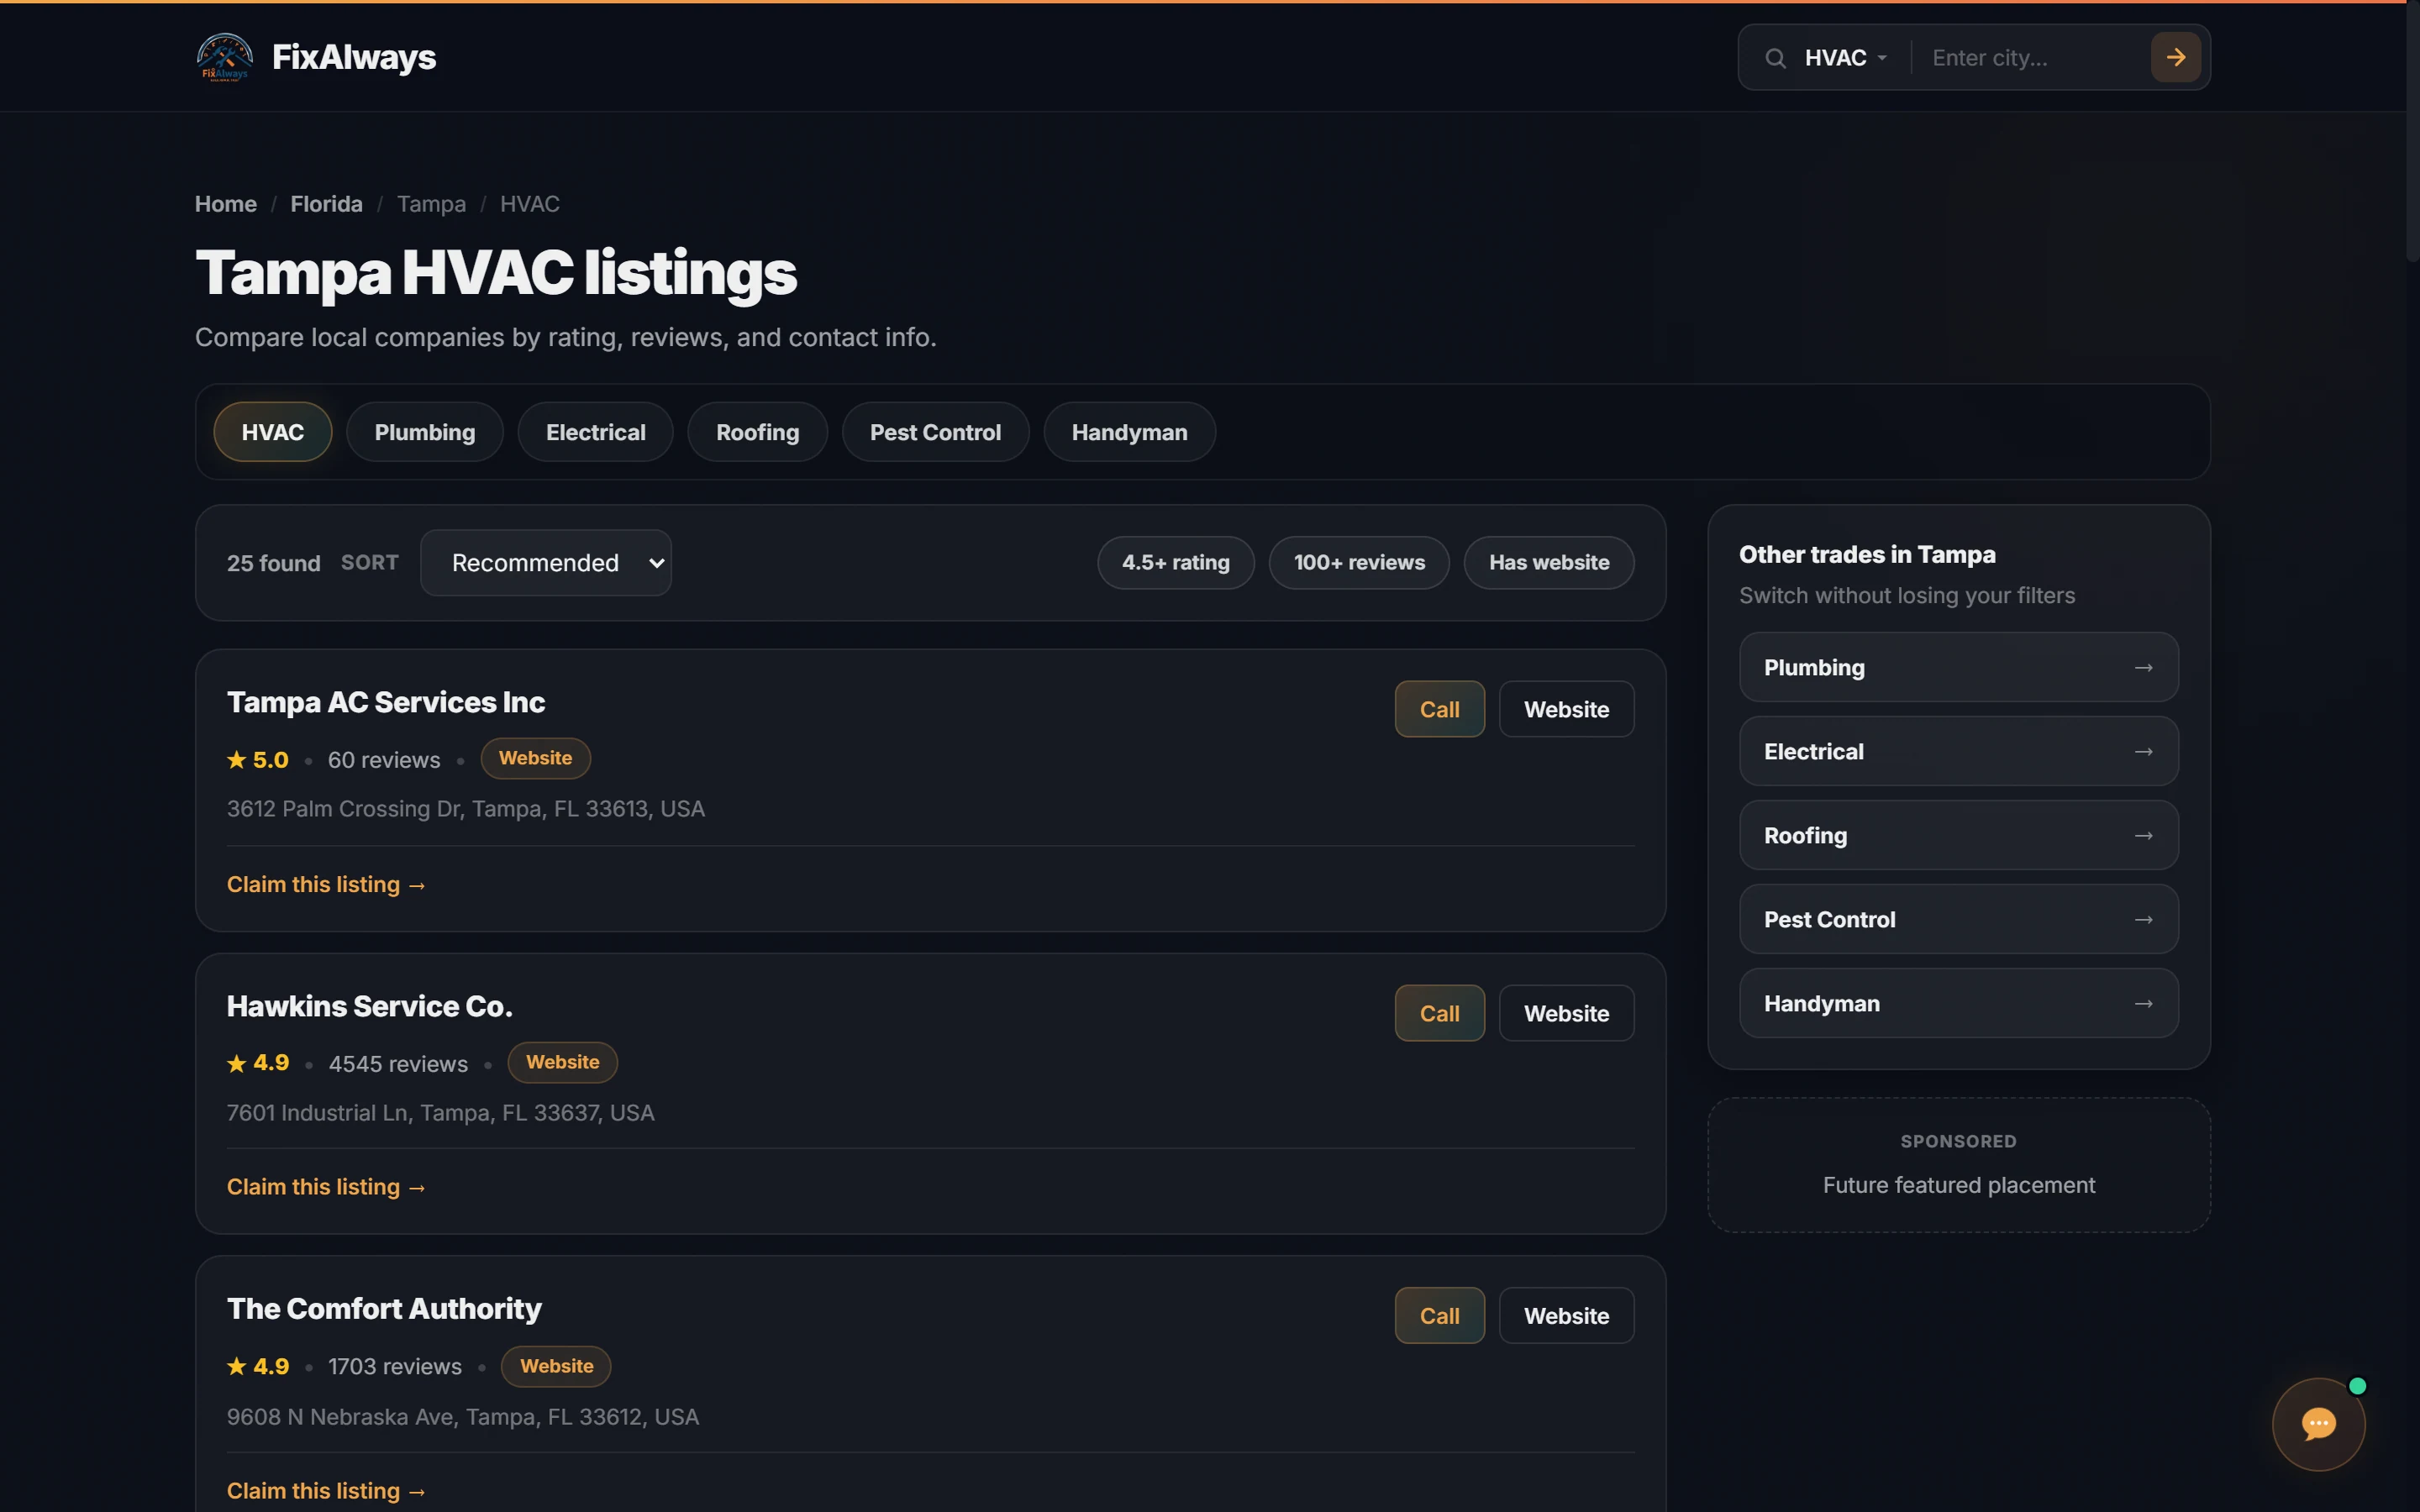Screen dimensions: 2420x1512
Task: Click the Florida breadcrumb link
Action: [x=326, y=204]
